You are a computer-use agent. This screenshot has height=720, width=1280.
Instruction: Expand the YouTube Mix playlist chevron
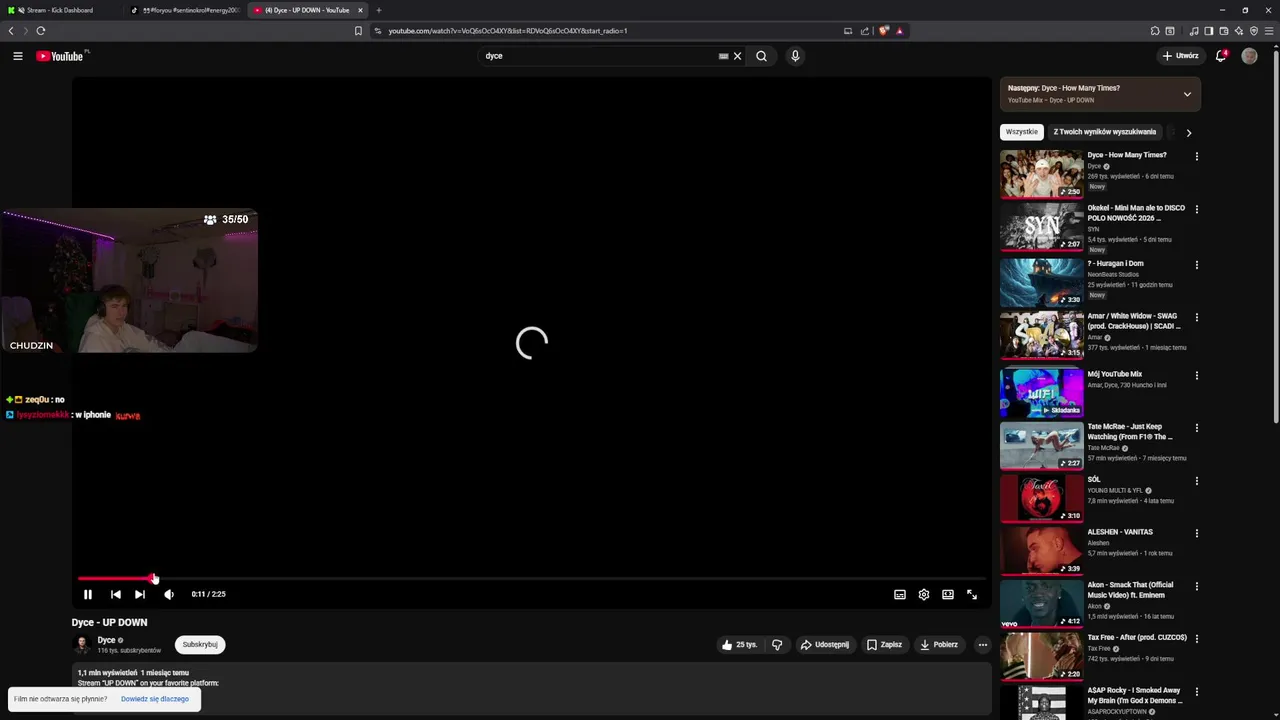pos(1187,94)
